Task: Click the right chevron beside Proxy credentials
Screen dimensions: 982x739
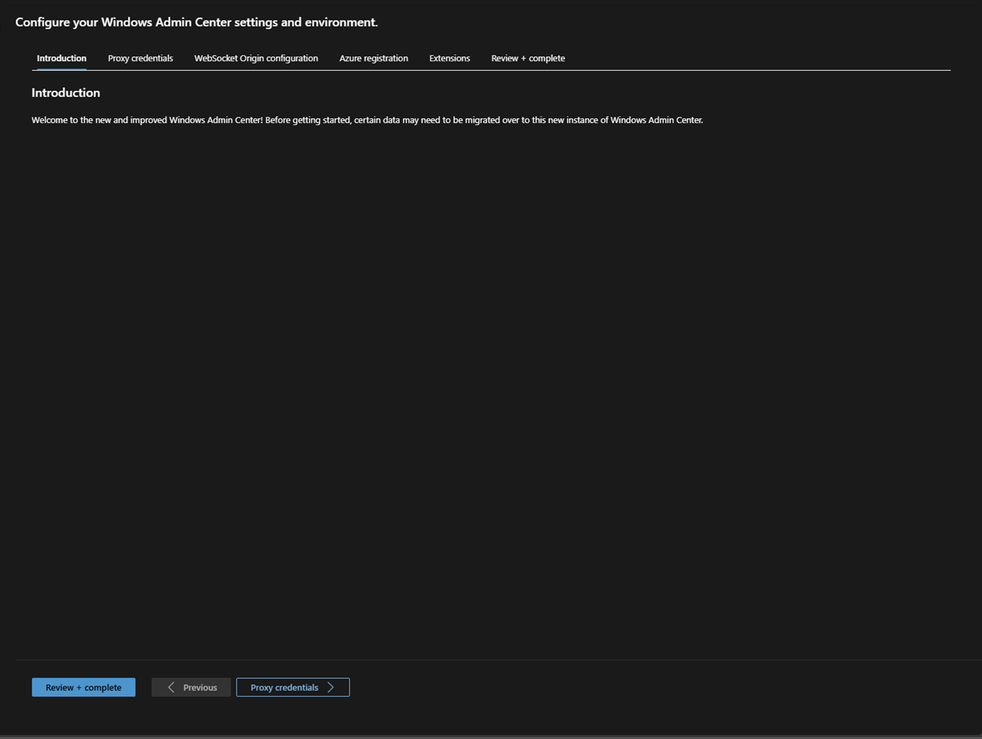Action: pyautogui.click(x=331, y=687)
